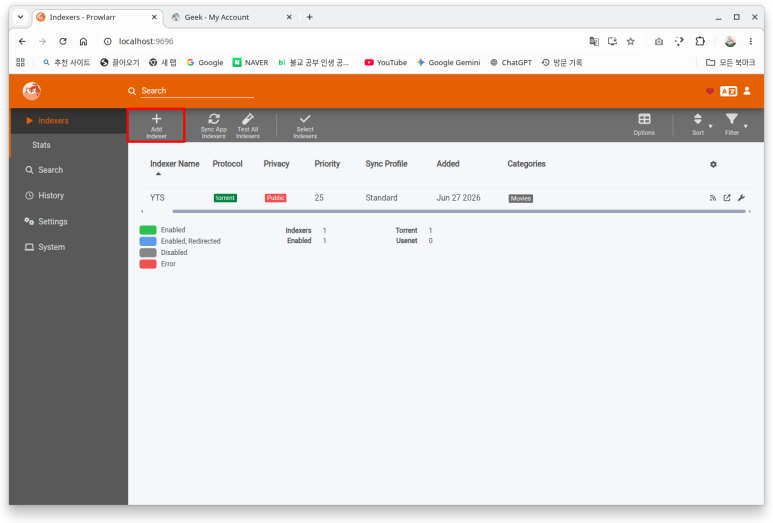Open translate page icon
Image resolution: width=773 pixels, height=523 pixels.
(x=594, y=41)
